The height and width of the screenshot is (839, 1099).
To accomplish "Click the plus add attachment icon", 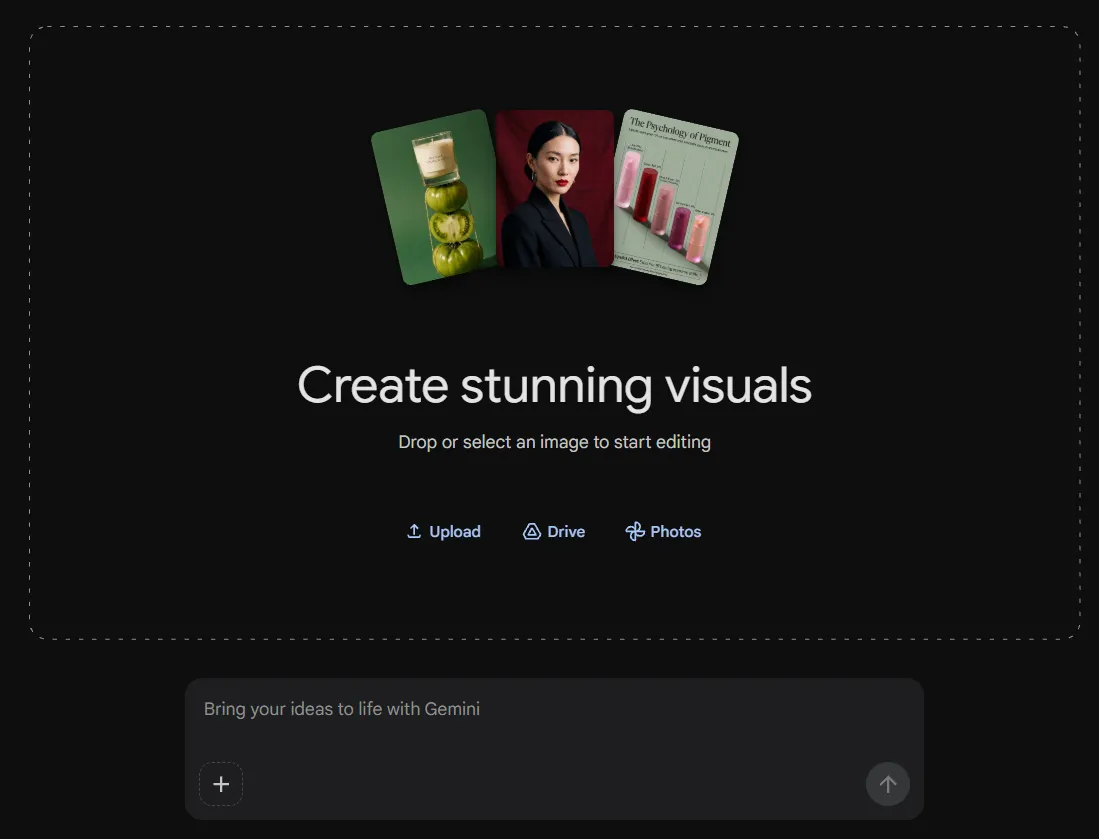I will (x=221, y=784).
